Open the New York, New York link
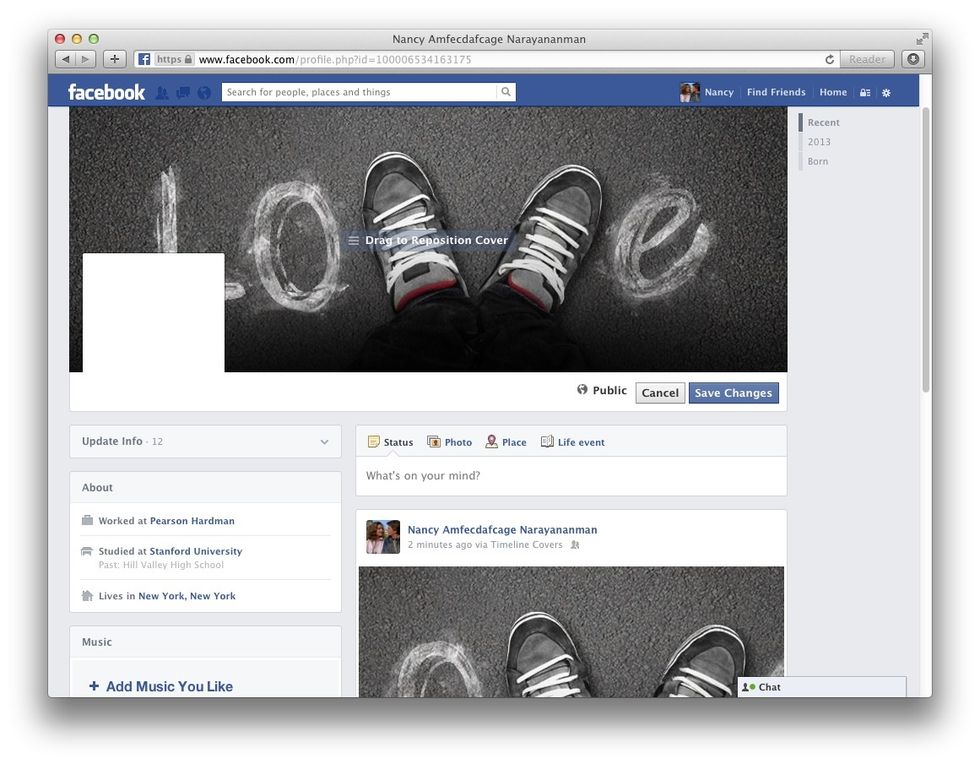This screenshot has height=764, width=980. 187,596
